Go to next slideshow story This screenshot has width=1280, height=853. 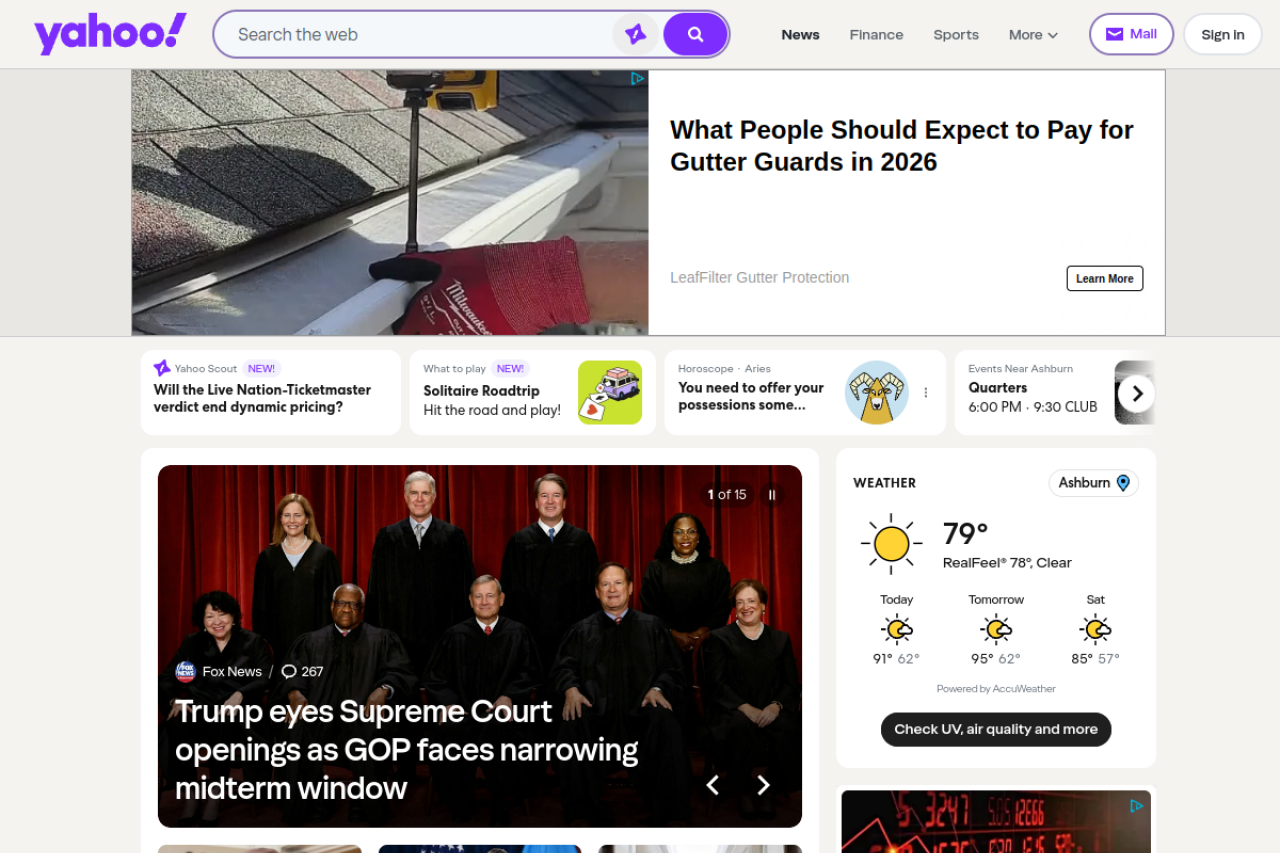click(x=763, y=785)
